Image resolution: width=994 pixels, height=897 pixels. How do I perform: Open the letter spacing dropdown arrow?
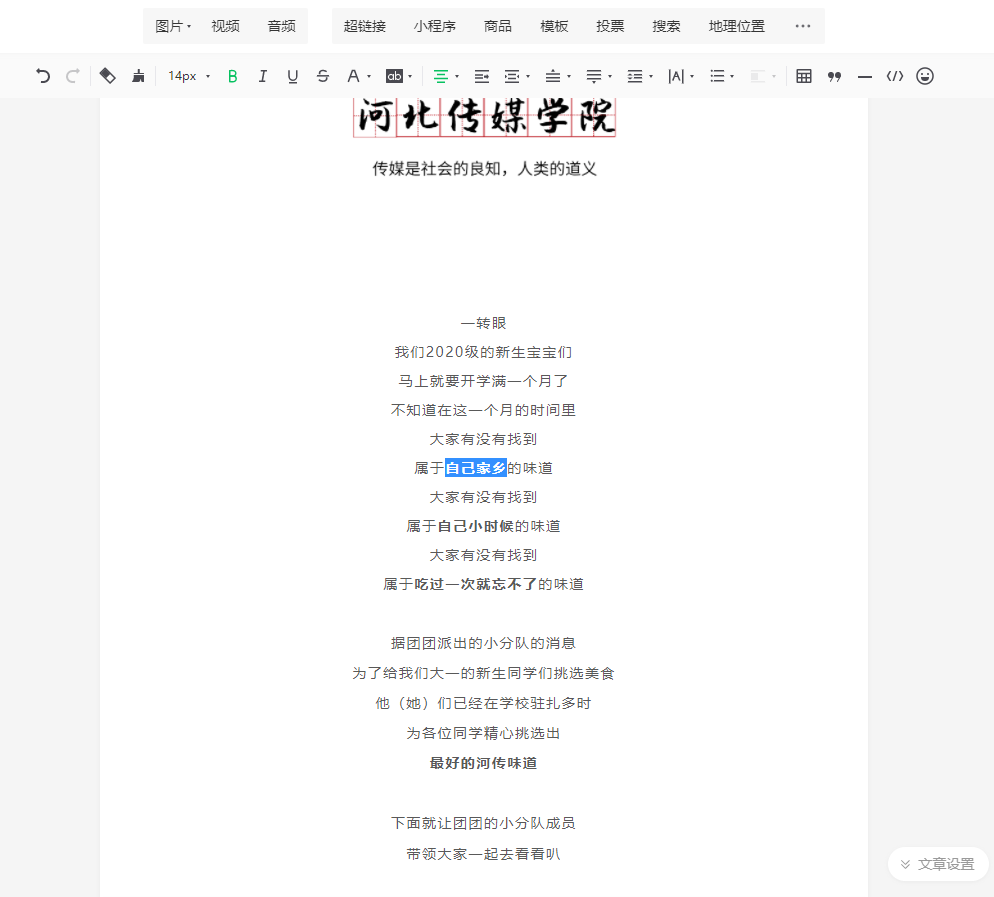(692, 77)
